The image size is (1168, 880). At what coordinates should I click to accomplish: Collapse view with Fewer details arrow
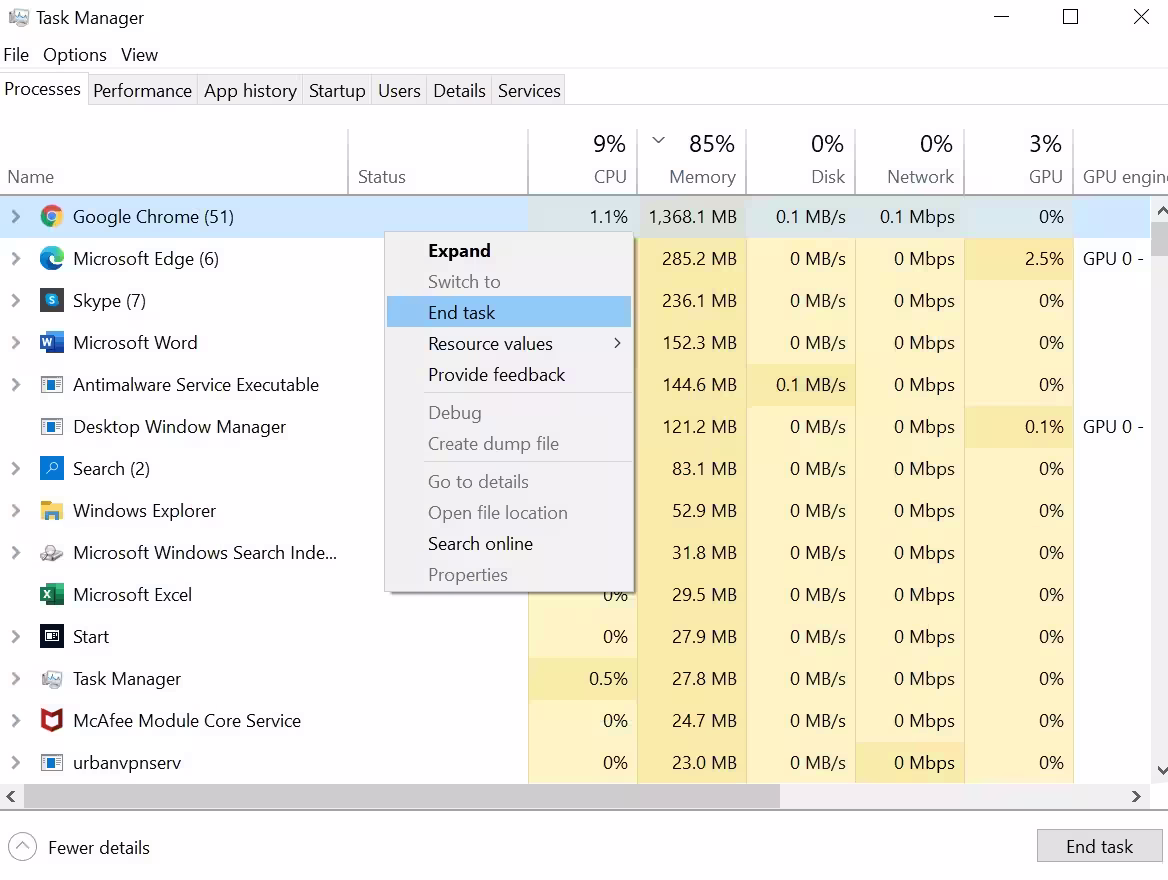click(x=22, y=848)
